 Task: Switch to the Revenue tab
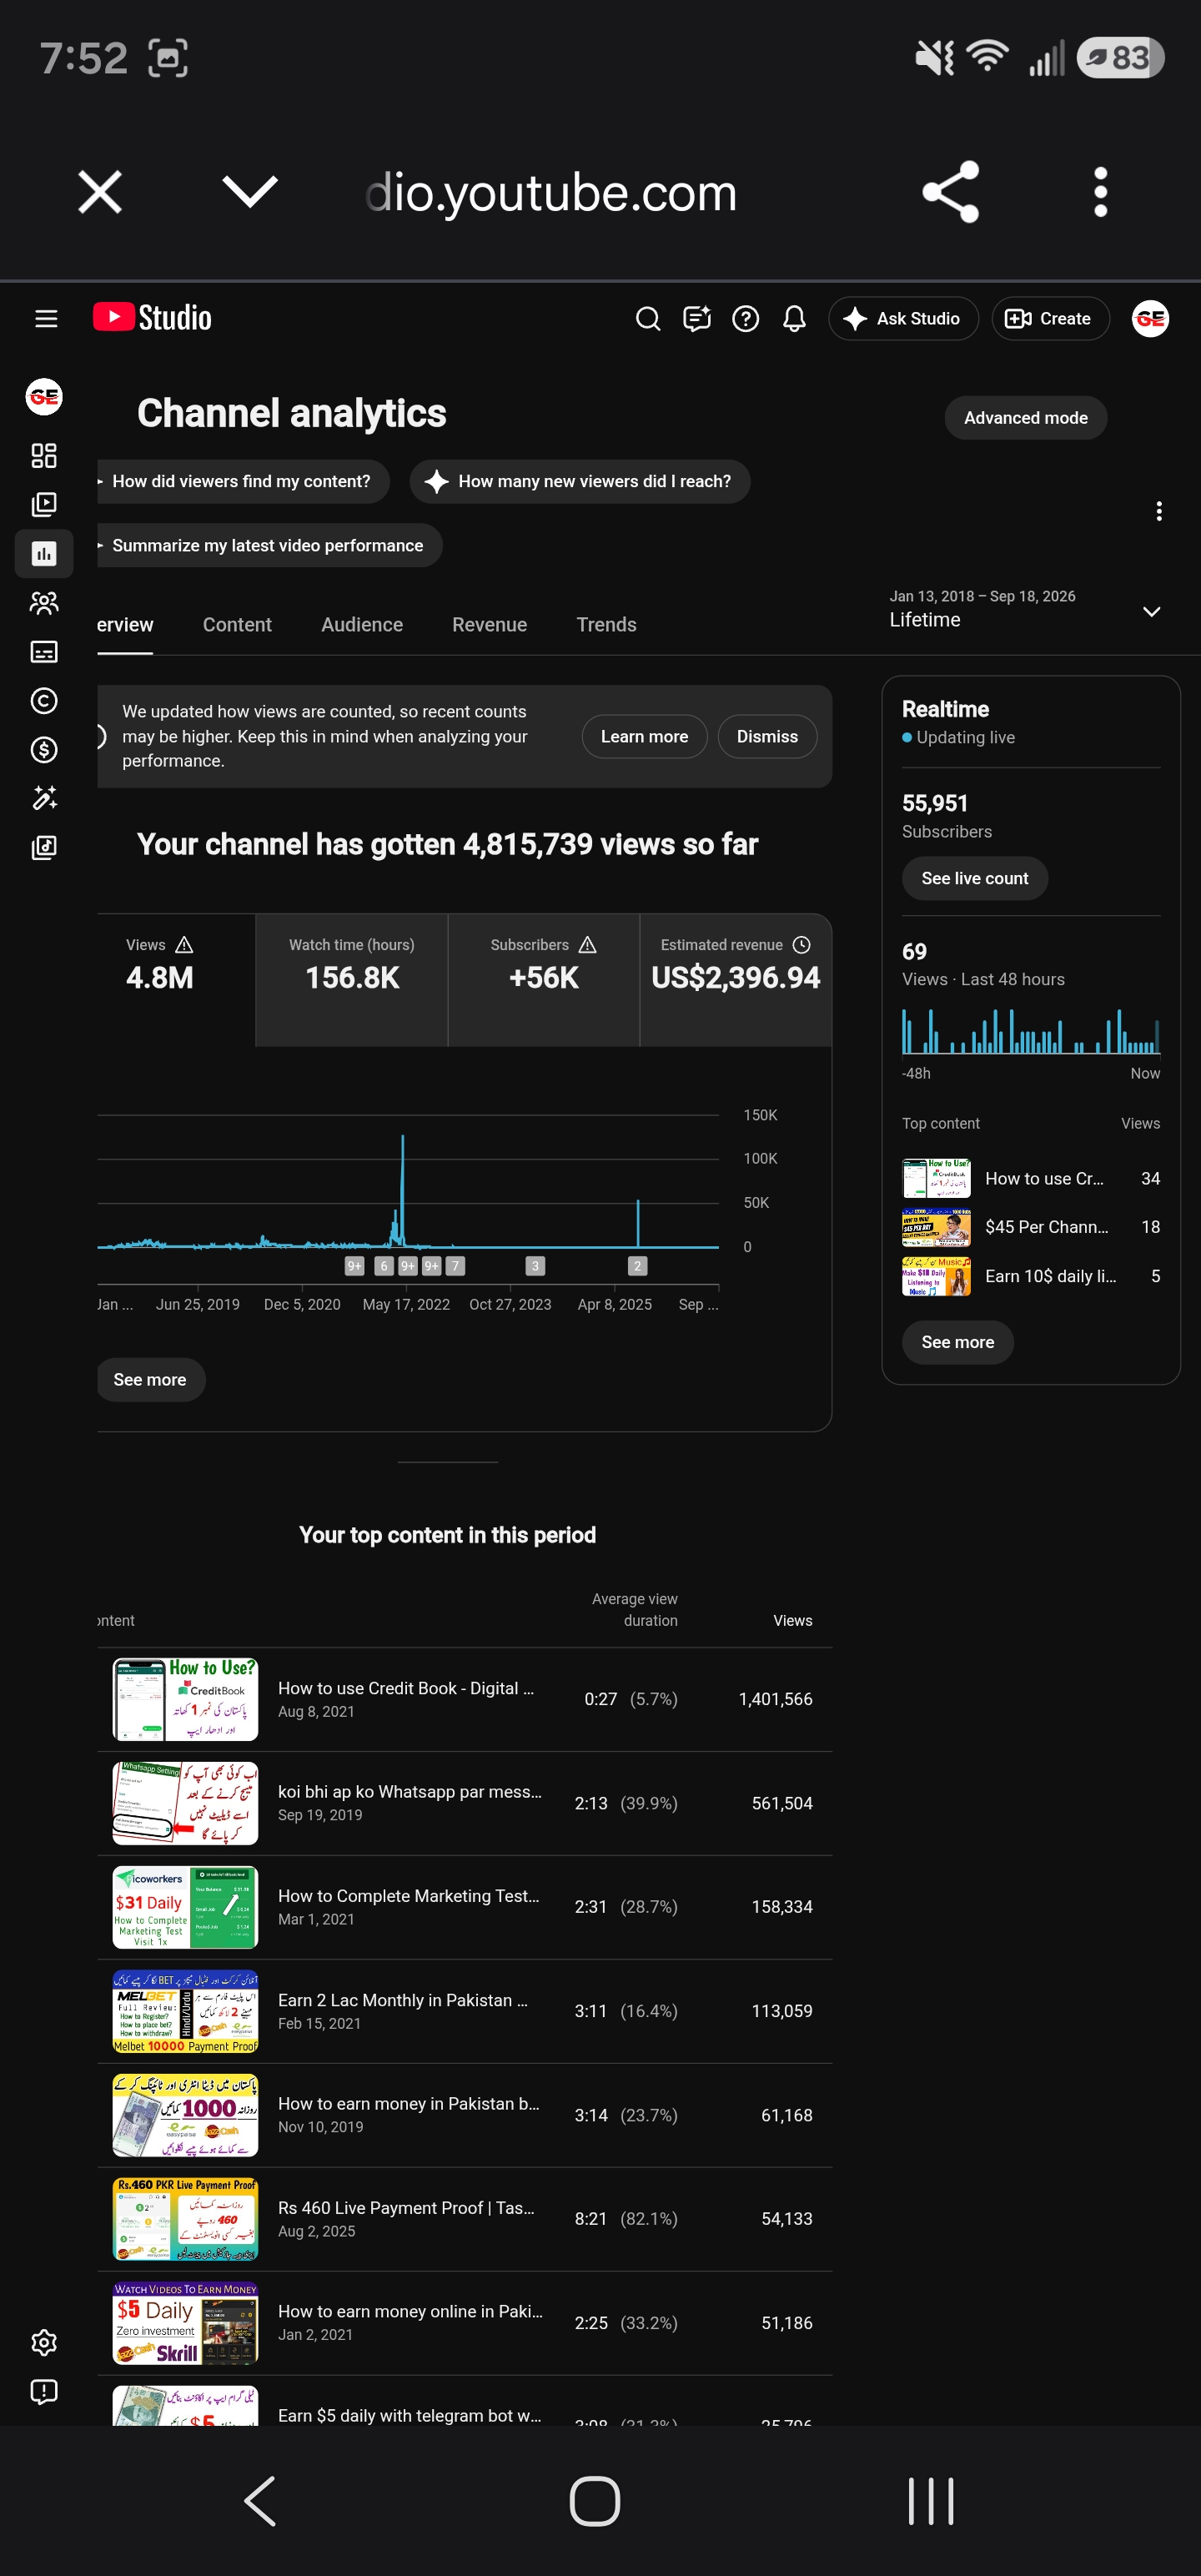tap(489, 625)
